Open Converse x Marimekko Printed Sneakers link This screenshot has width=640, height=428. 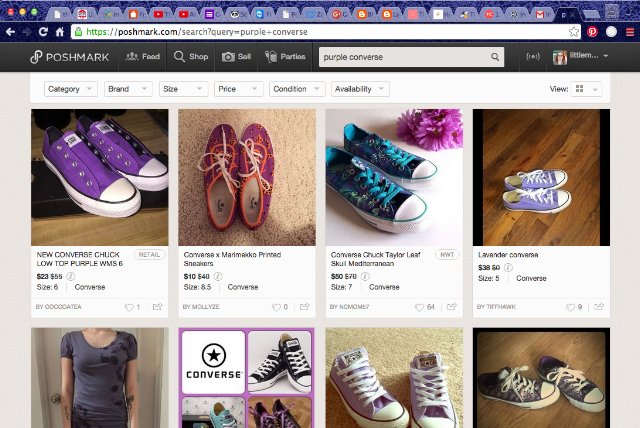coord(232,259)
